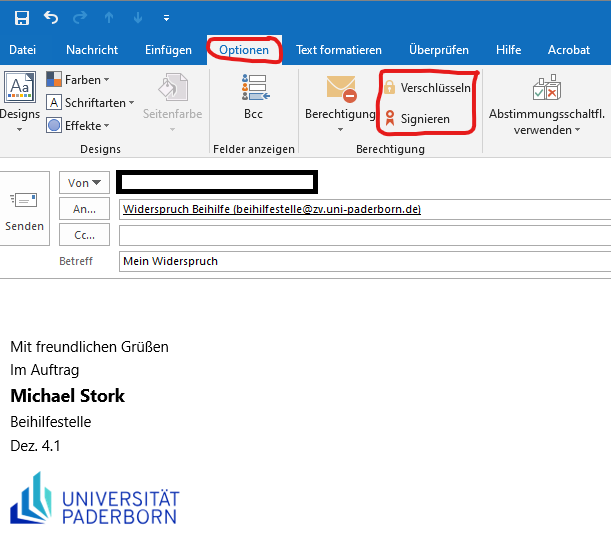611x540 pixels.
Task: Click the Cc... button
Action: tap(85, 235)
